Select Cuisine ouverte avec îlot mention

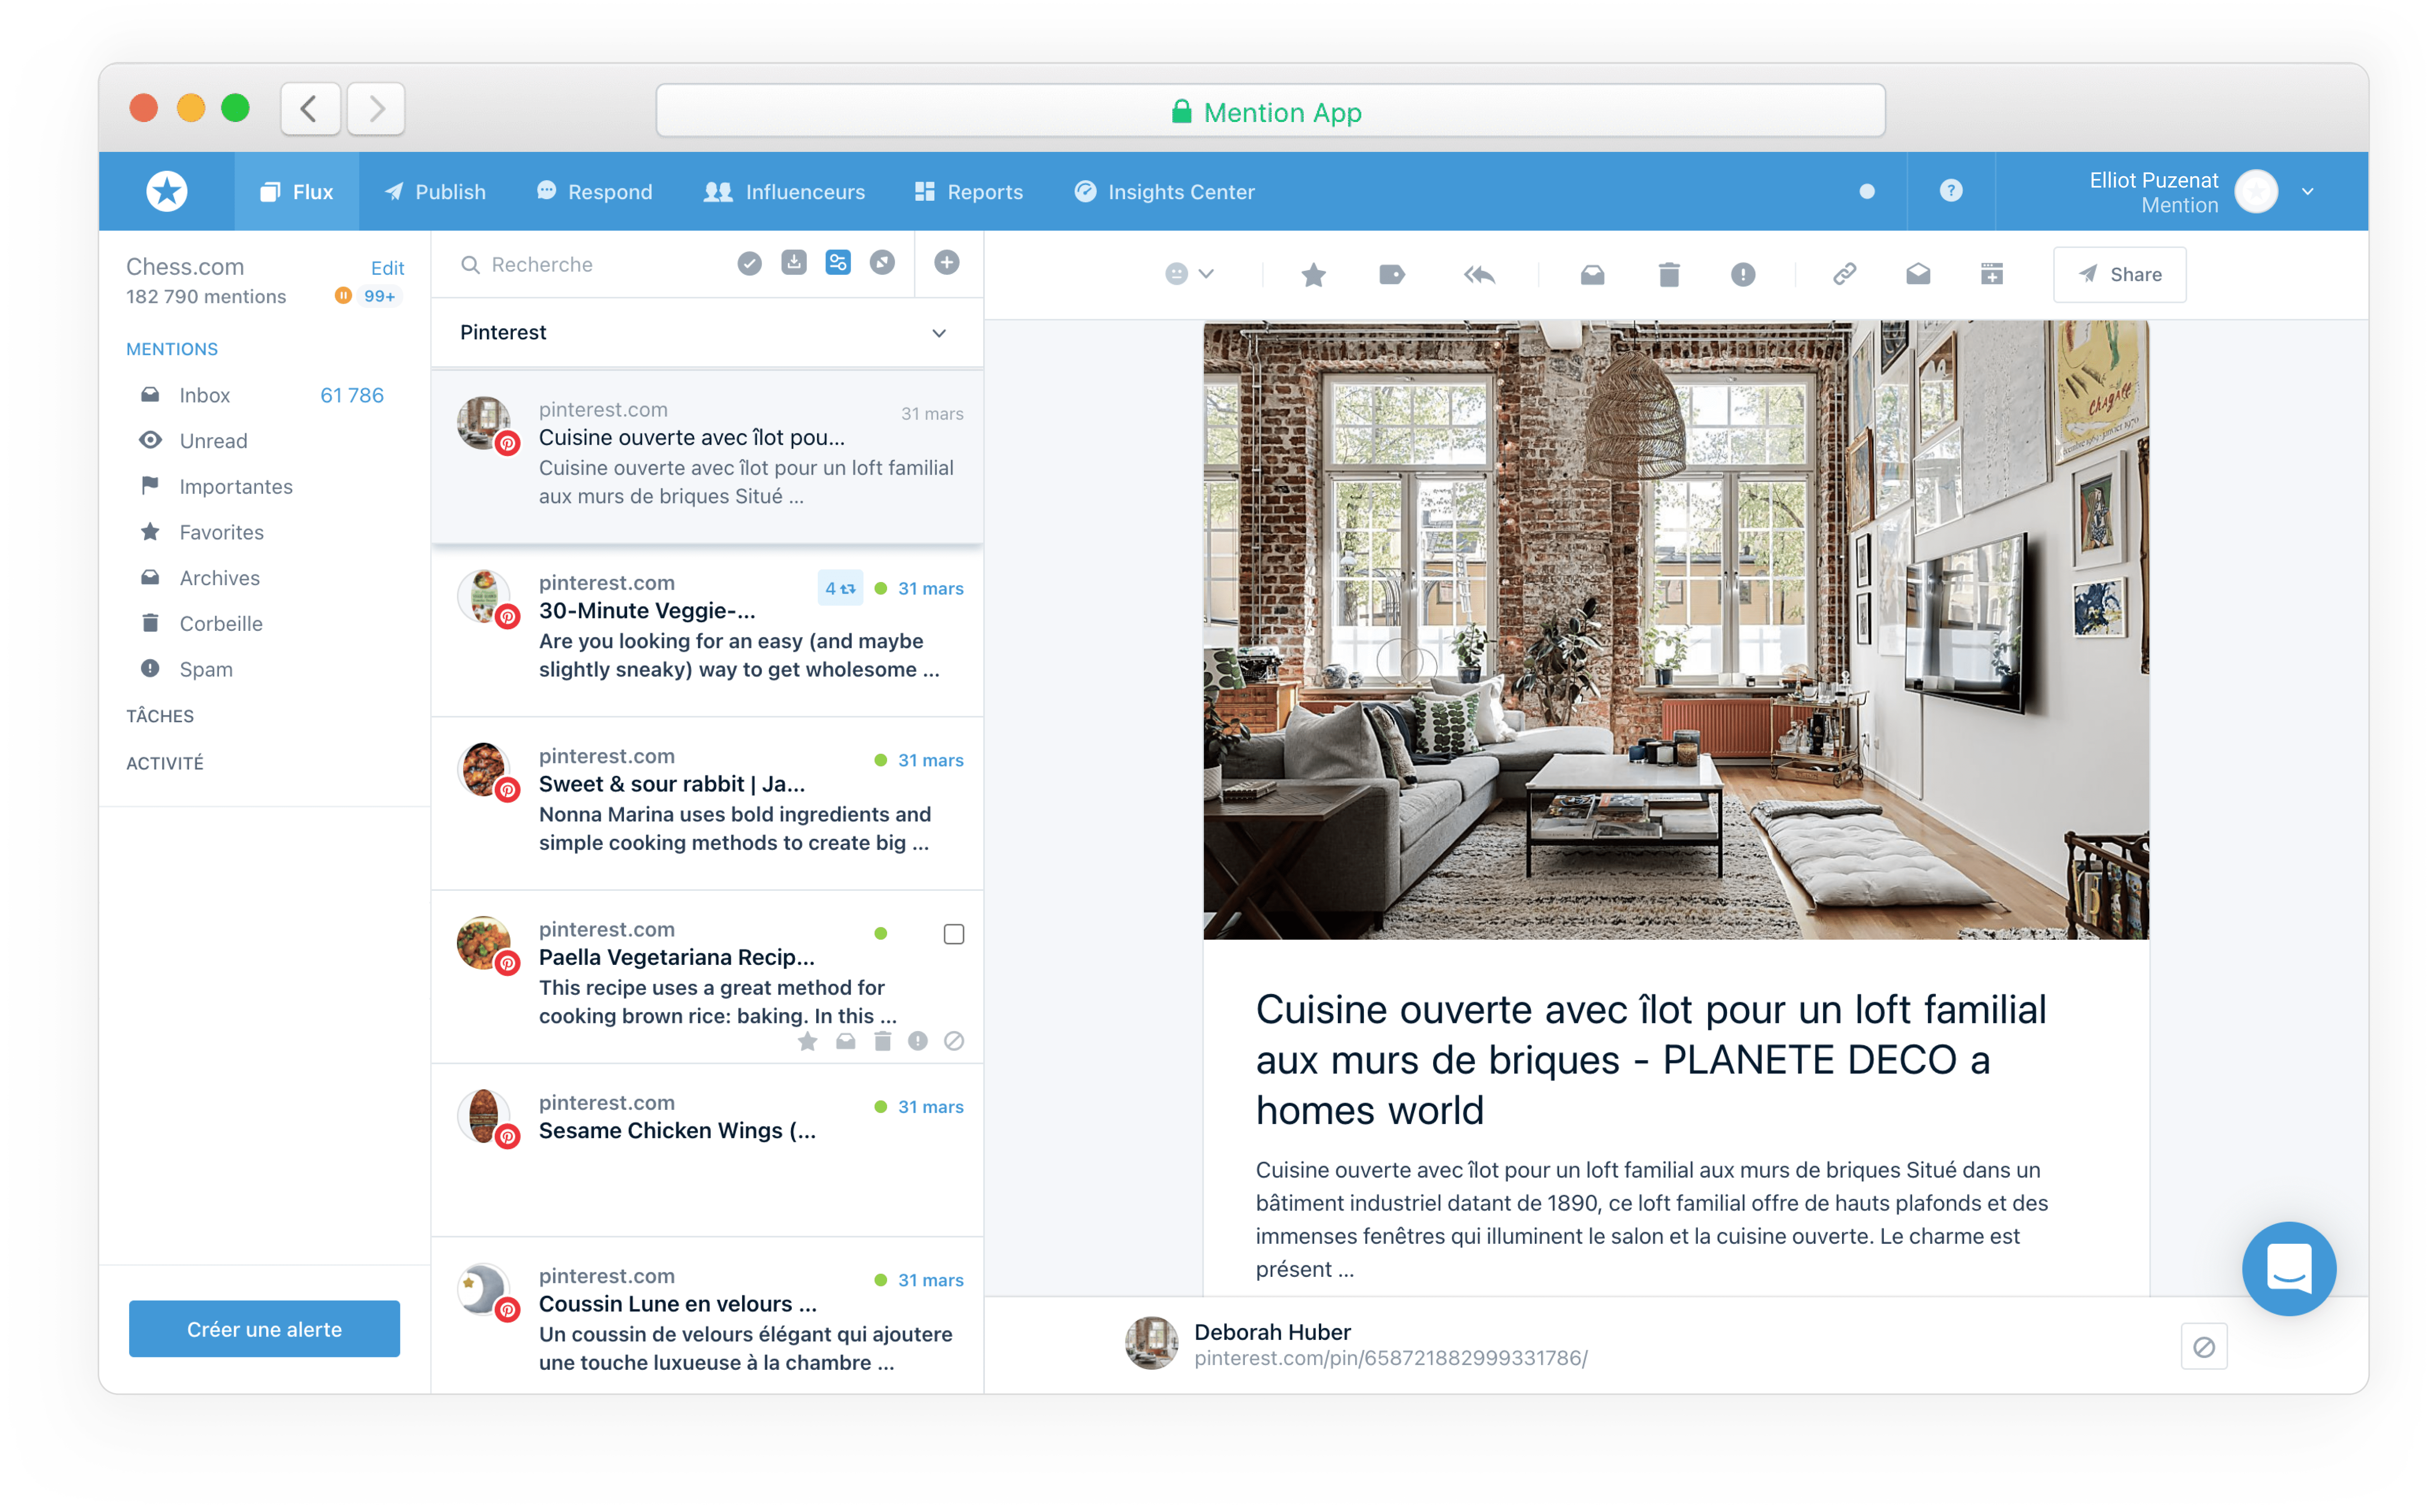tap(707, 456)
